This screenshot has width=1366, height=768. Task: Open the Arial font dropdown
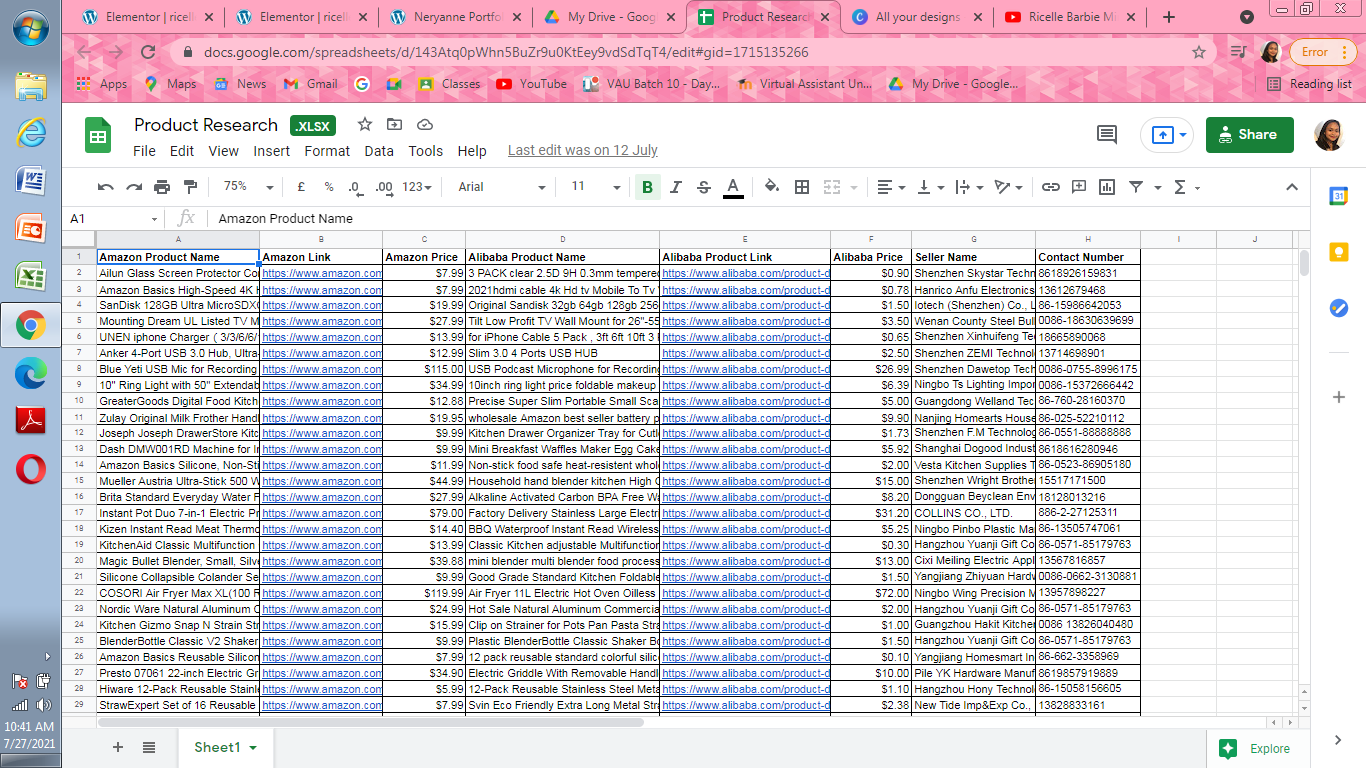tap(502, 187)
